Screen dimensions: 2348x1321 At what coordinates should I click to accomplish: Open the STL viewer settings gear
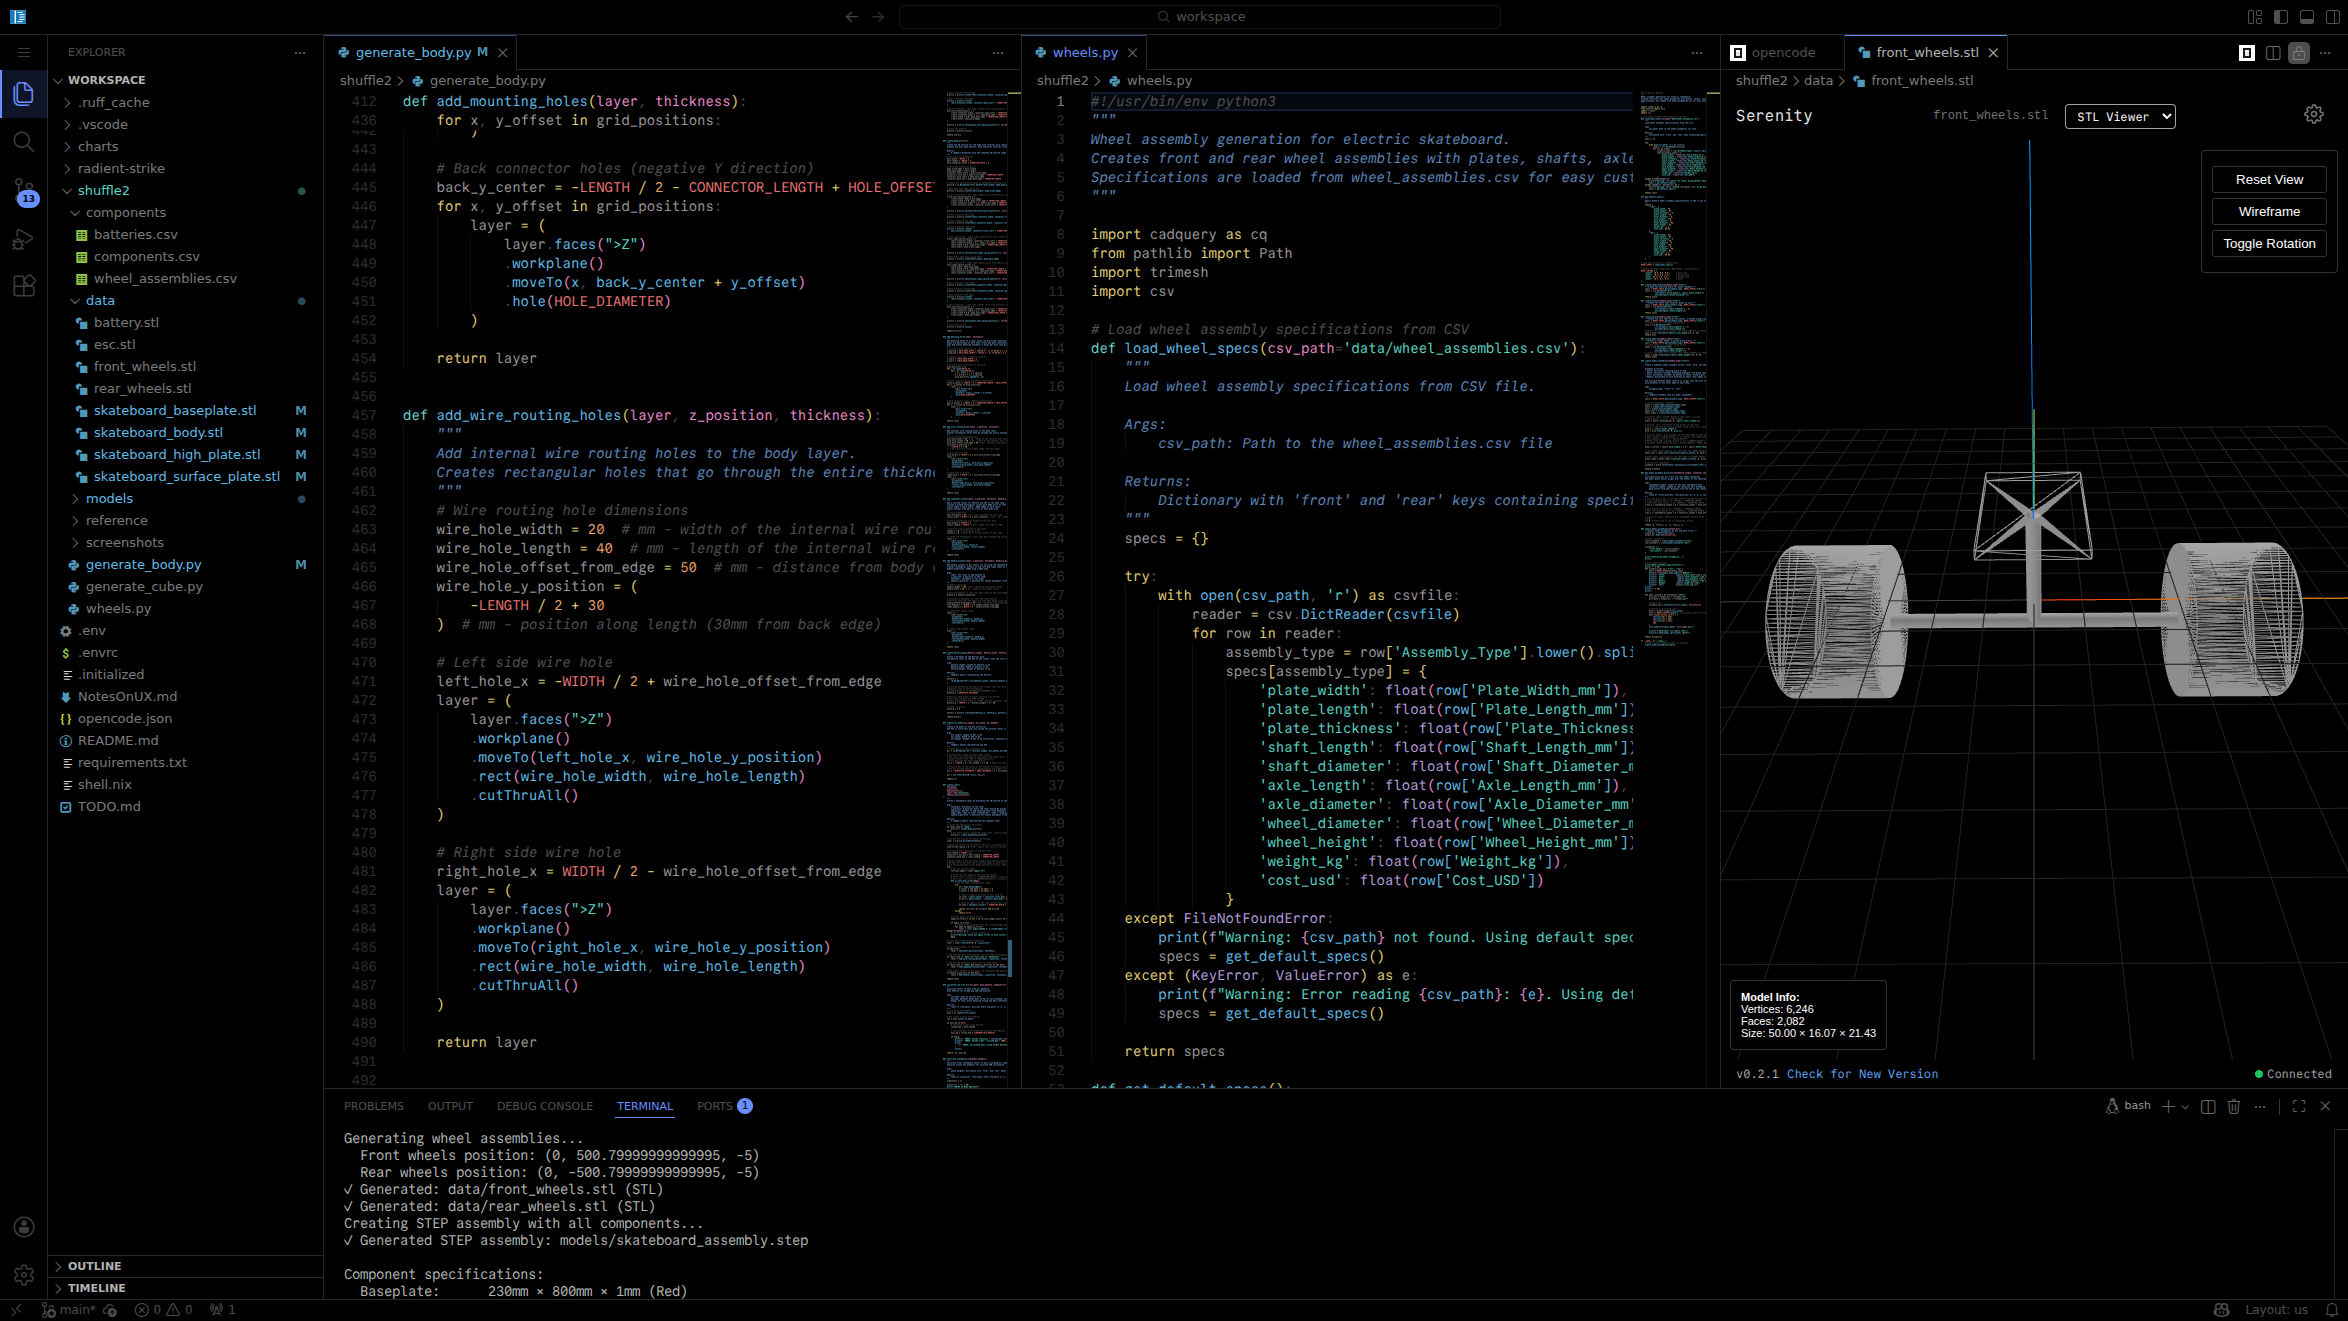[x=2314, y=113]
